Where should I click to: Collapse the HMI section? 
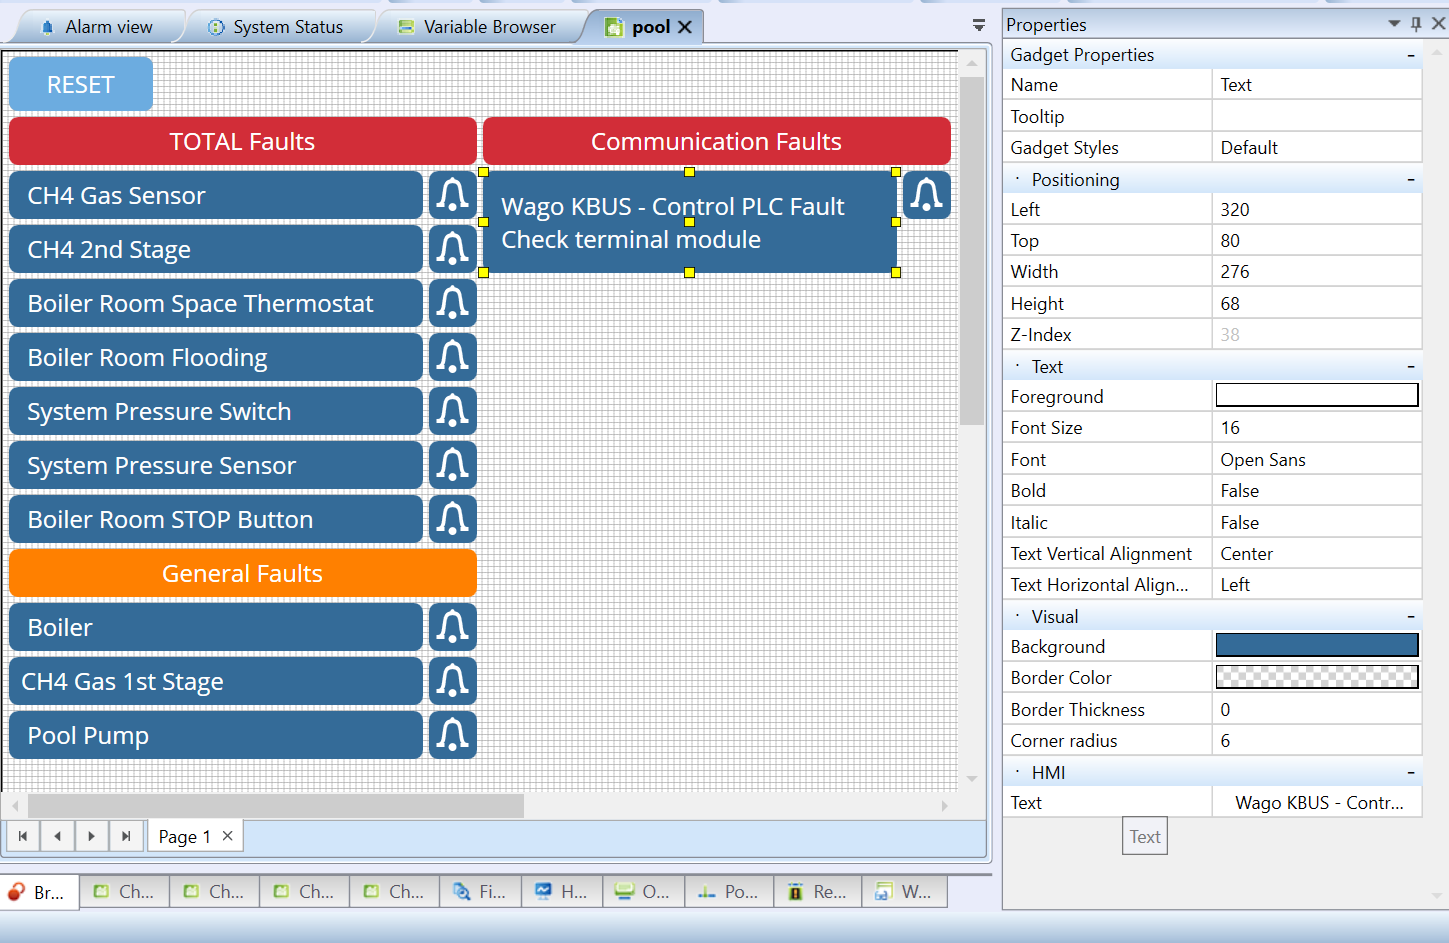(x=1411, y=773)
